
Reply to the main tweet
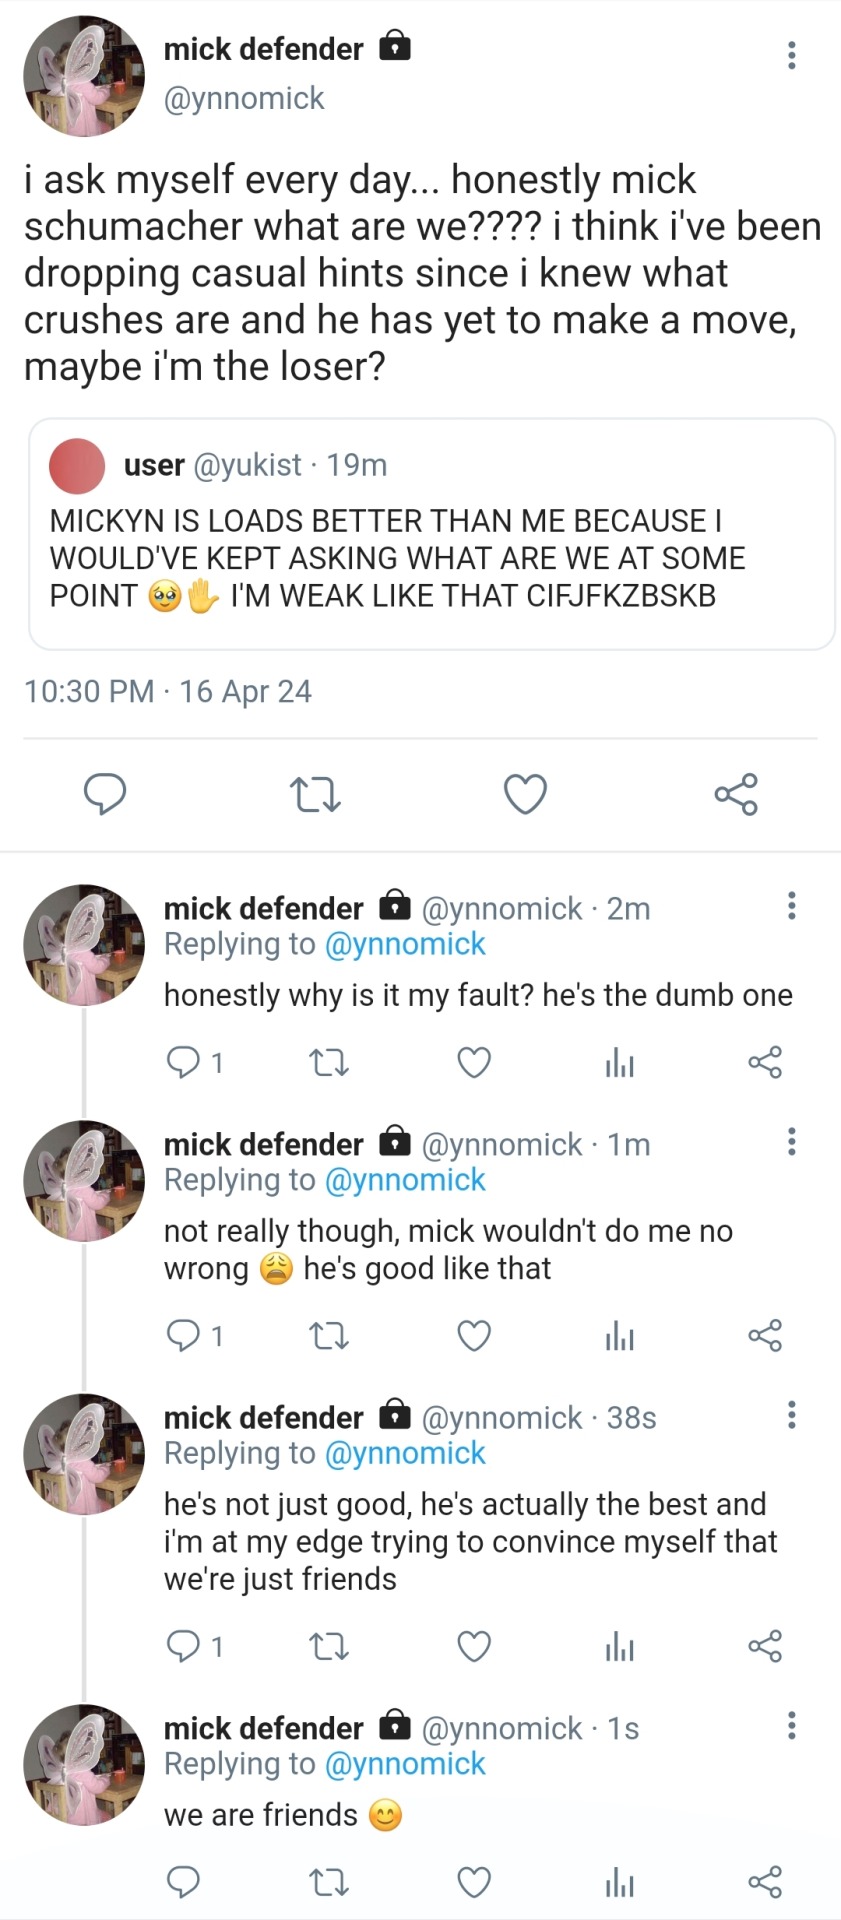click(104, 794)
